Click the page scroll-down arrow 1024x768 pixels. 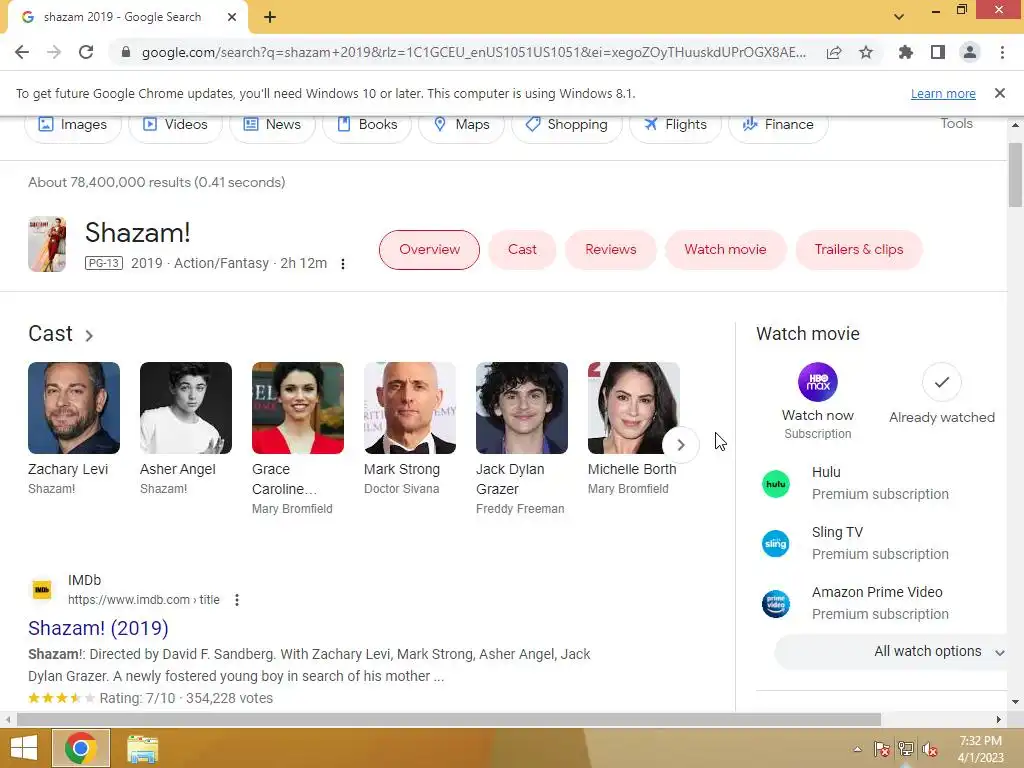pos(1015,702)
